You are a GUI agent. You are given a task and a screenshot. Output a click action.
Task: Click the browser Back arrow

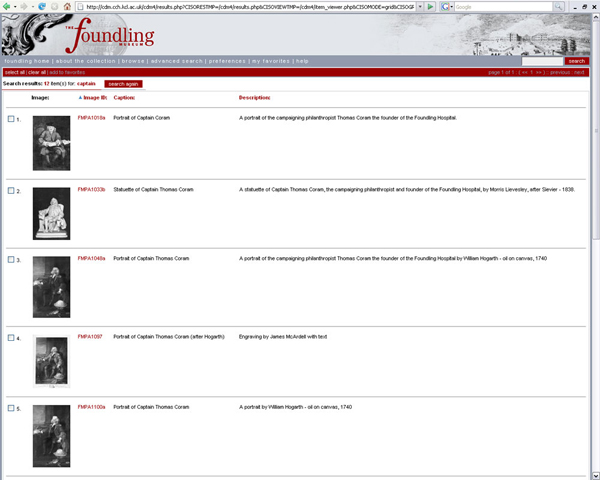[x=7, y=6]
